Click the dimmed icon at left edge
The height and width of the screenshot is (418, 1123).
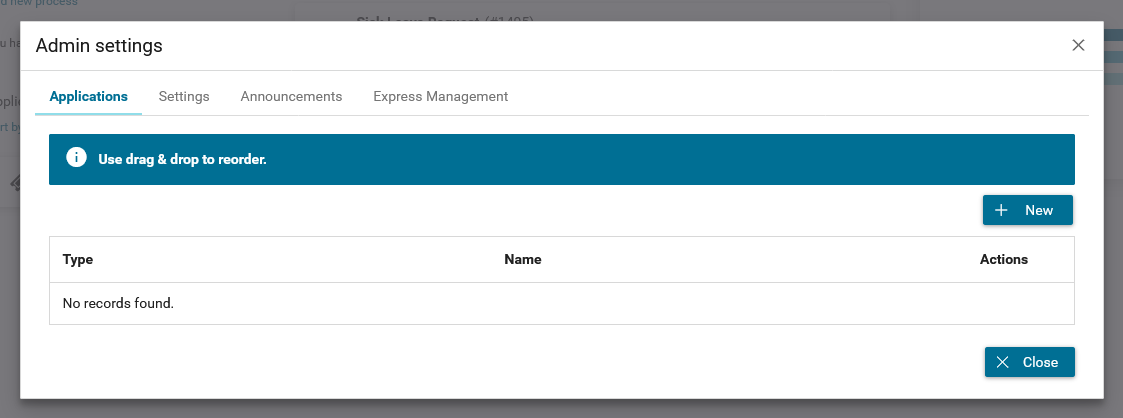tap(15, 183)
